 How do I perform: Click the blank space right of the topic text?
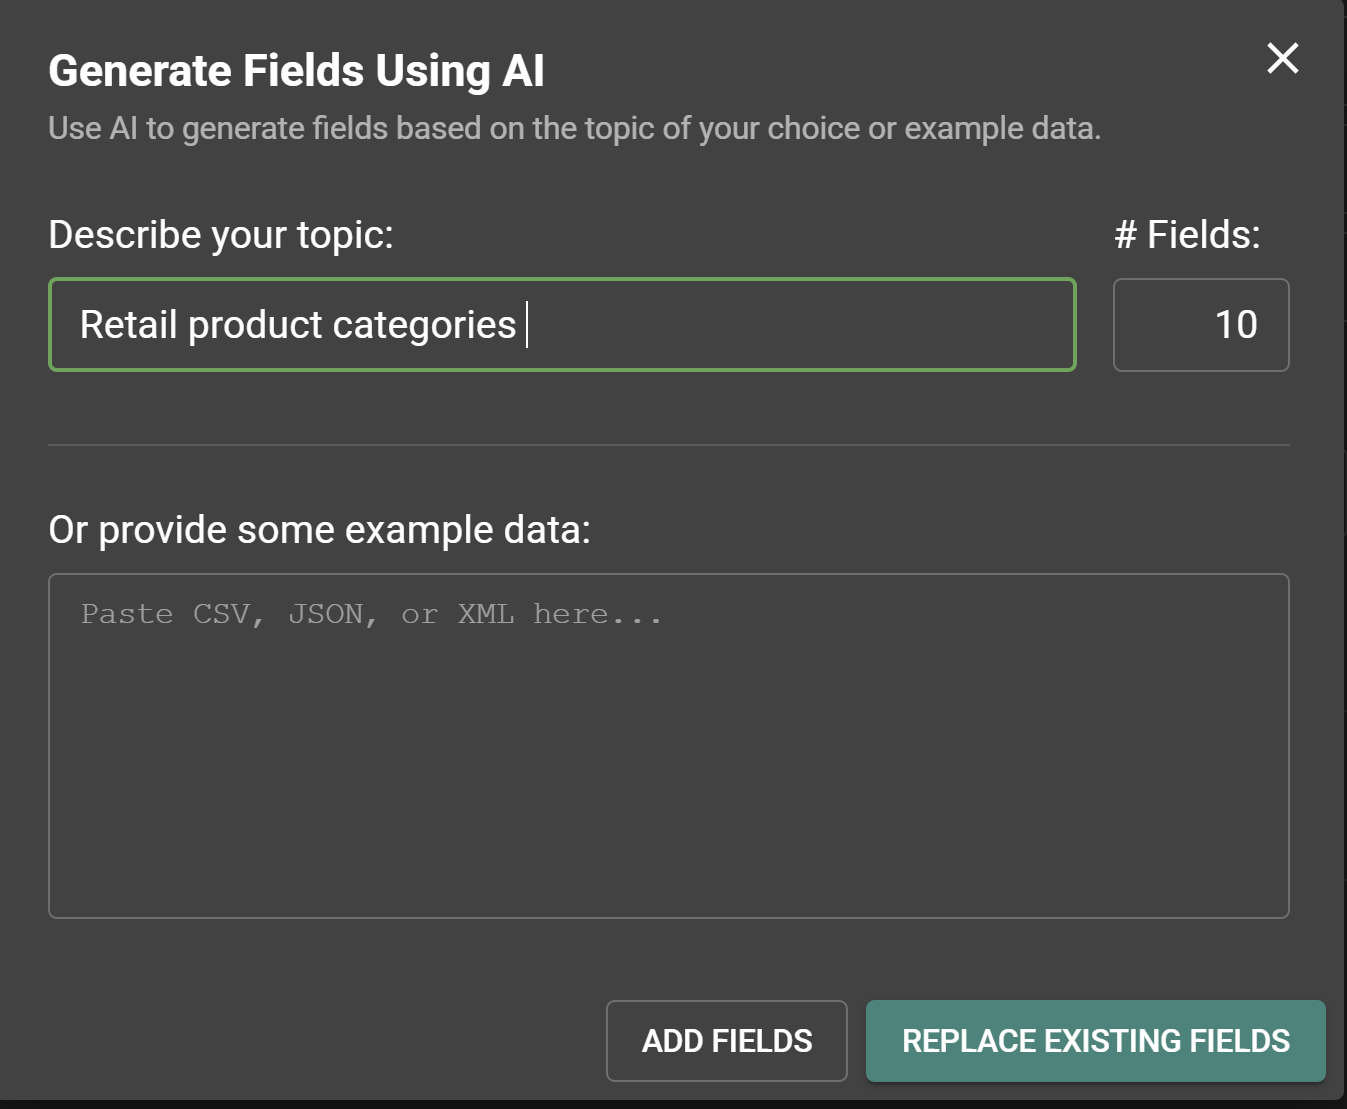[x=800, y=325]
